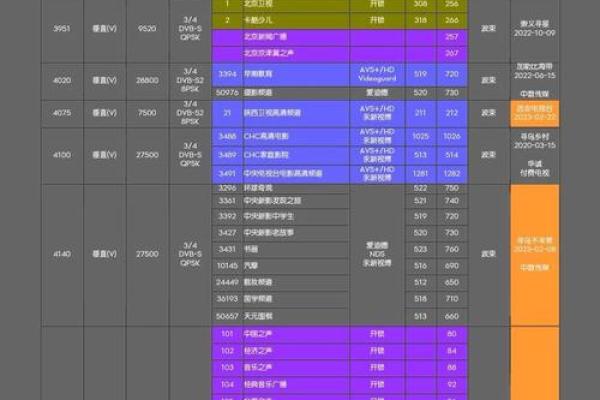This screenshot has height=400, width=600.
Task: Click the symbol rate value '9520'
Action: click(x=147, y=28)
